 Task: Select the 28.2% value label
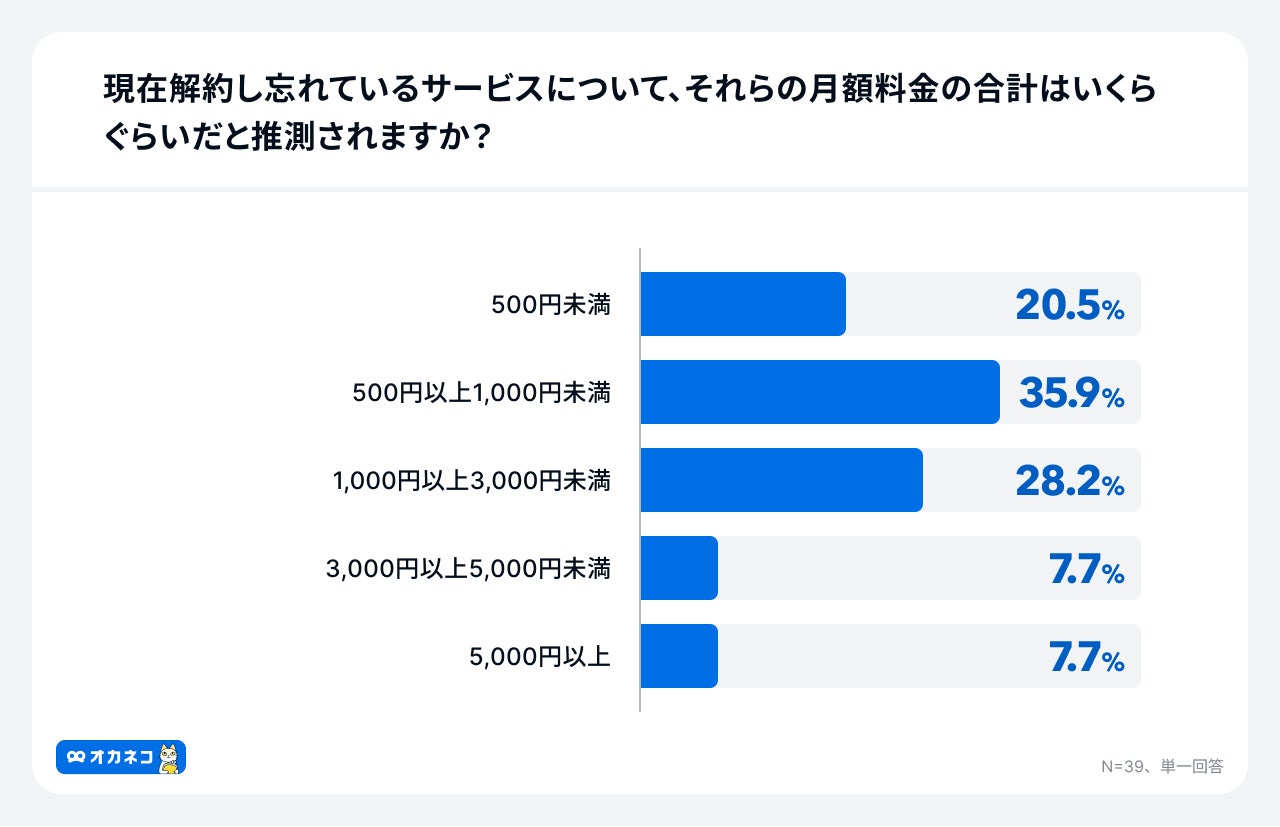coord(1069,482)
